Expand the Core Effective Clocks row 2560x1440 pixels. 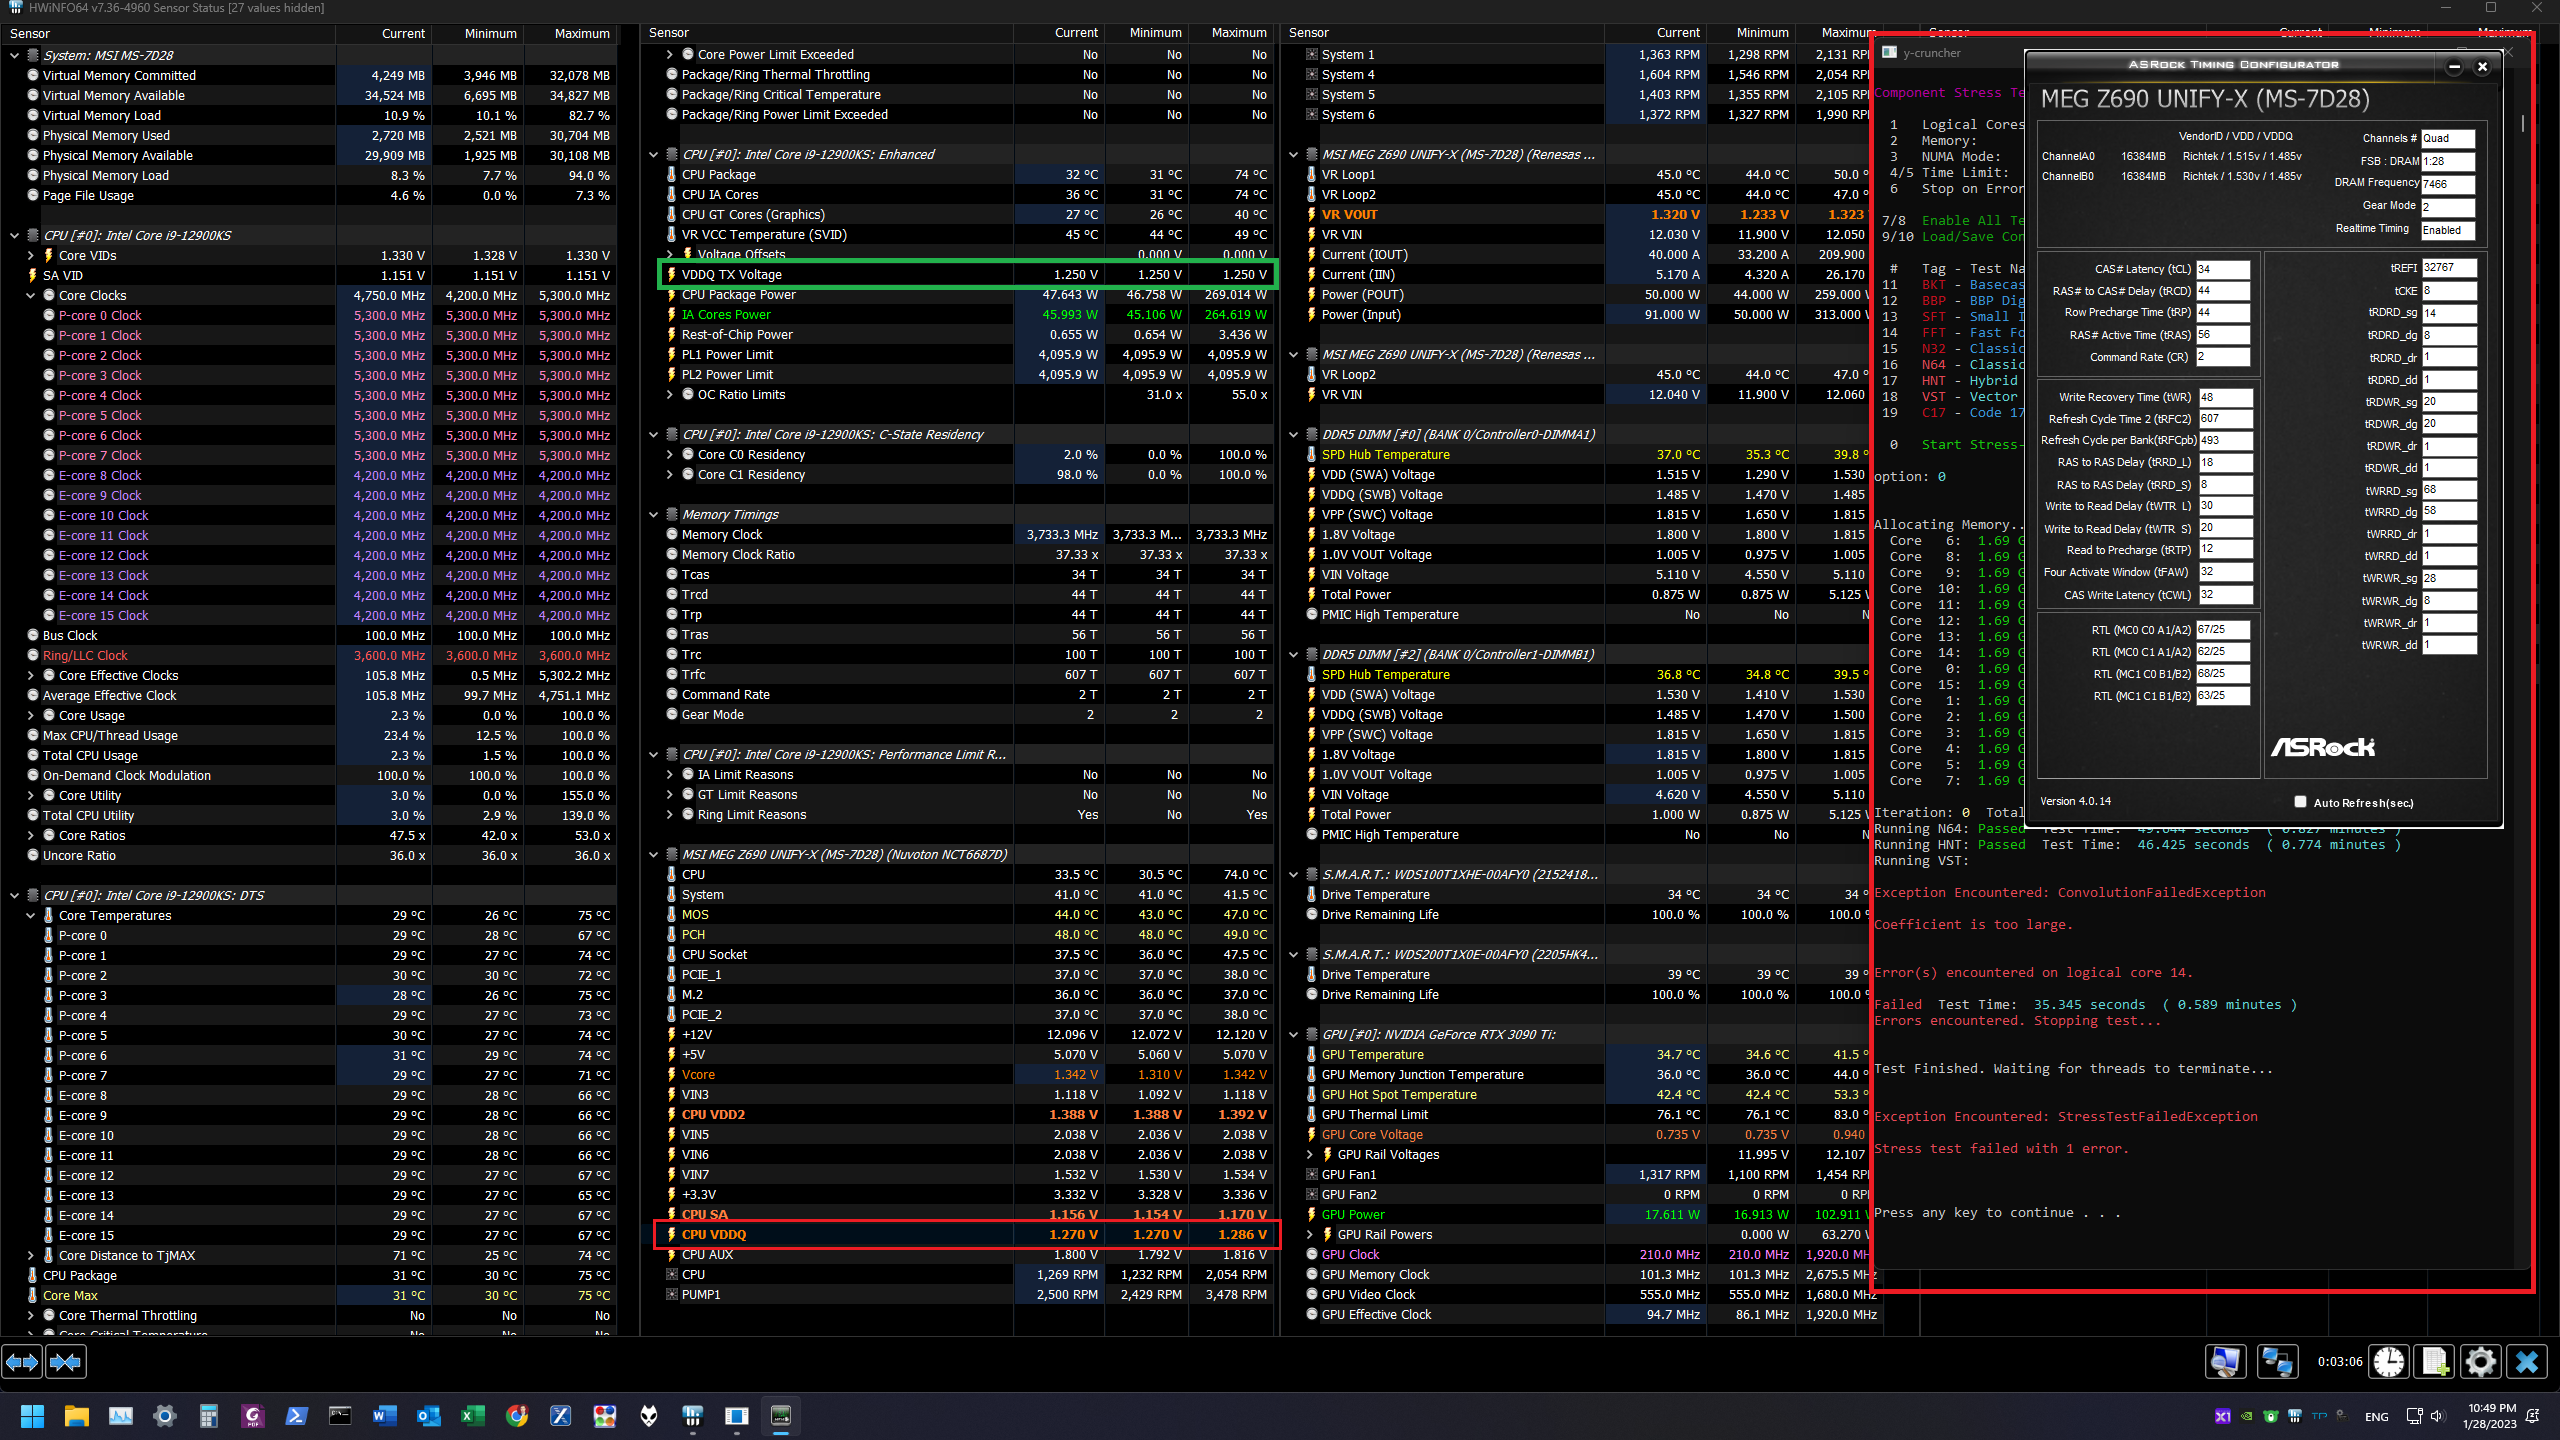coord(30,676)
